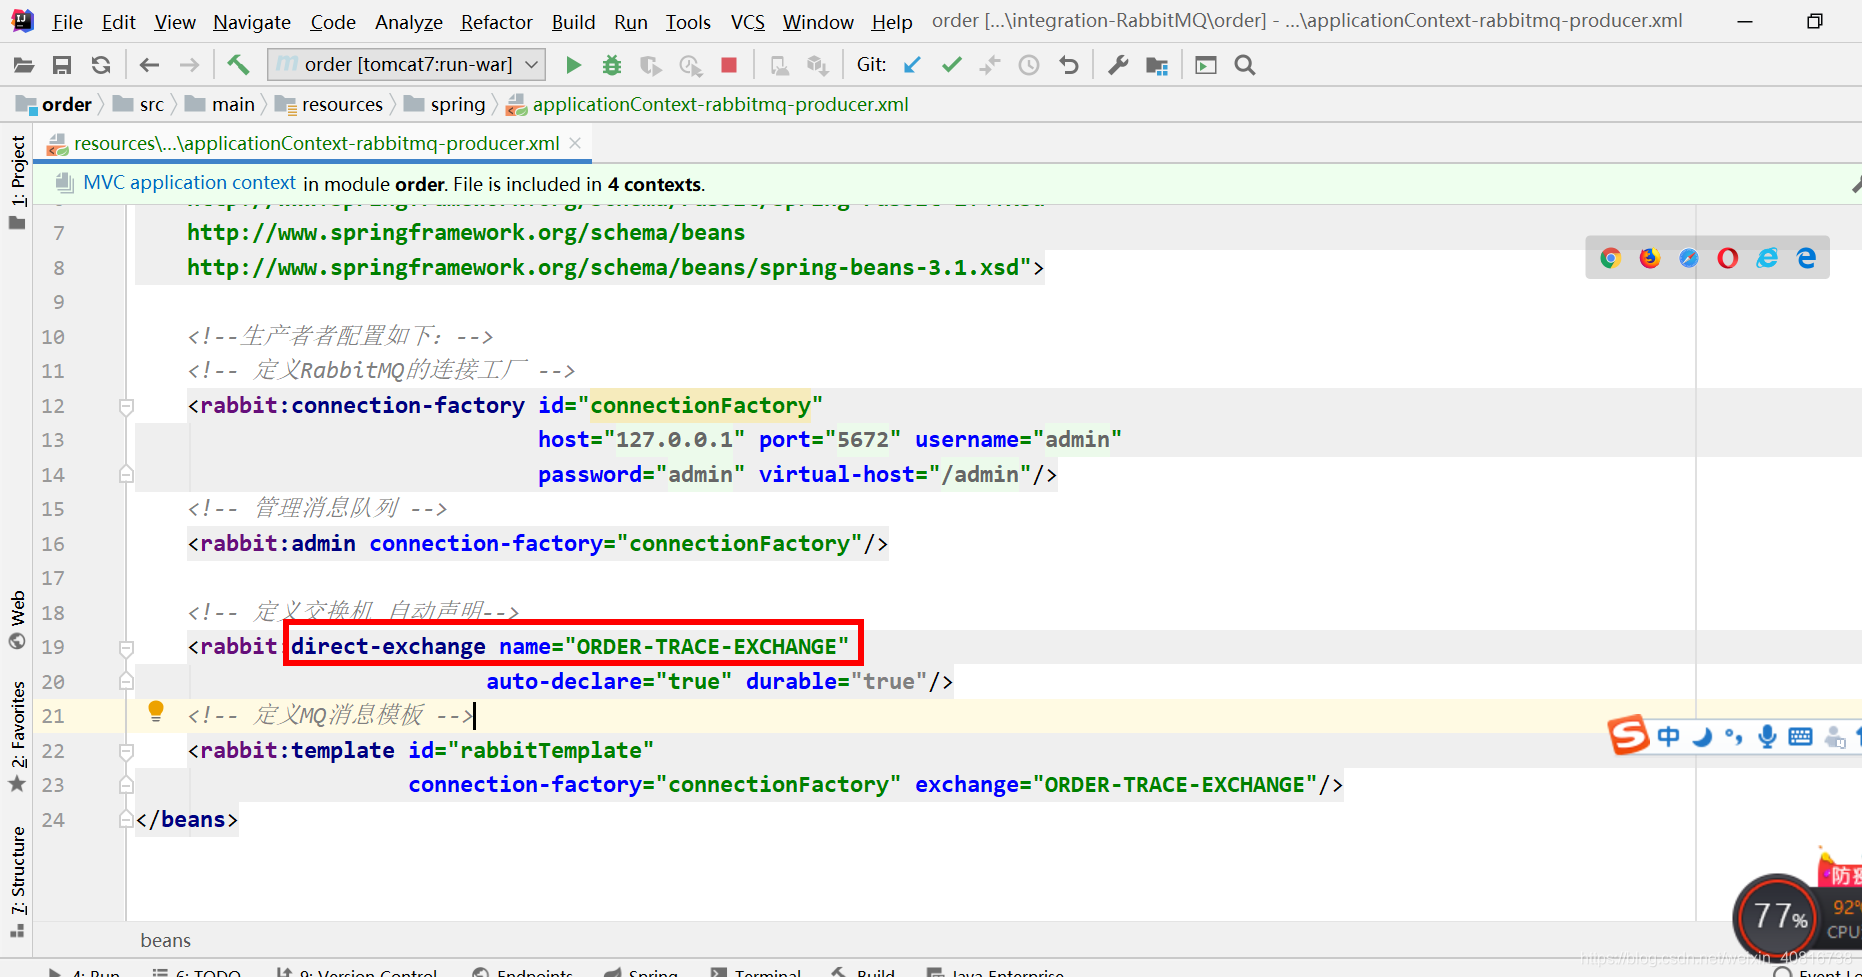Image resolution: width=1862 pixels, height=977 pixels.
Task: Navigate back with the left arrow icon
Action: pyautogui.click(x=149, y=65)
